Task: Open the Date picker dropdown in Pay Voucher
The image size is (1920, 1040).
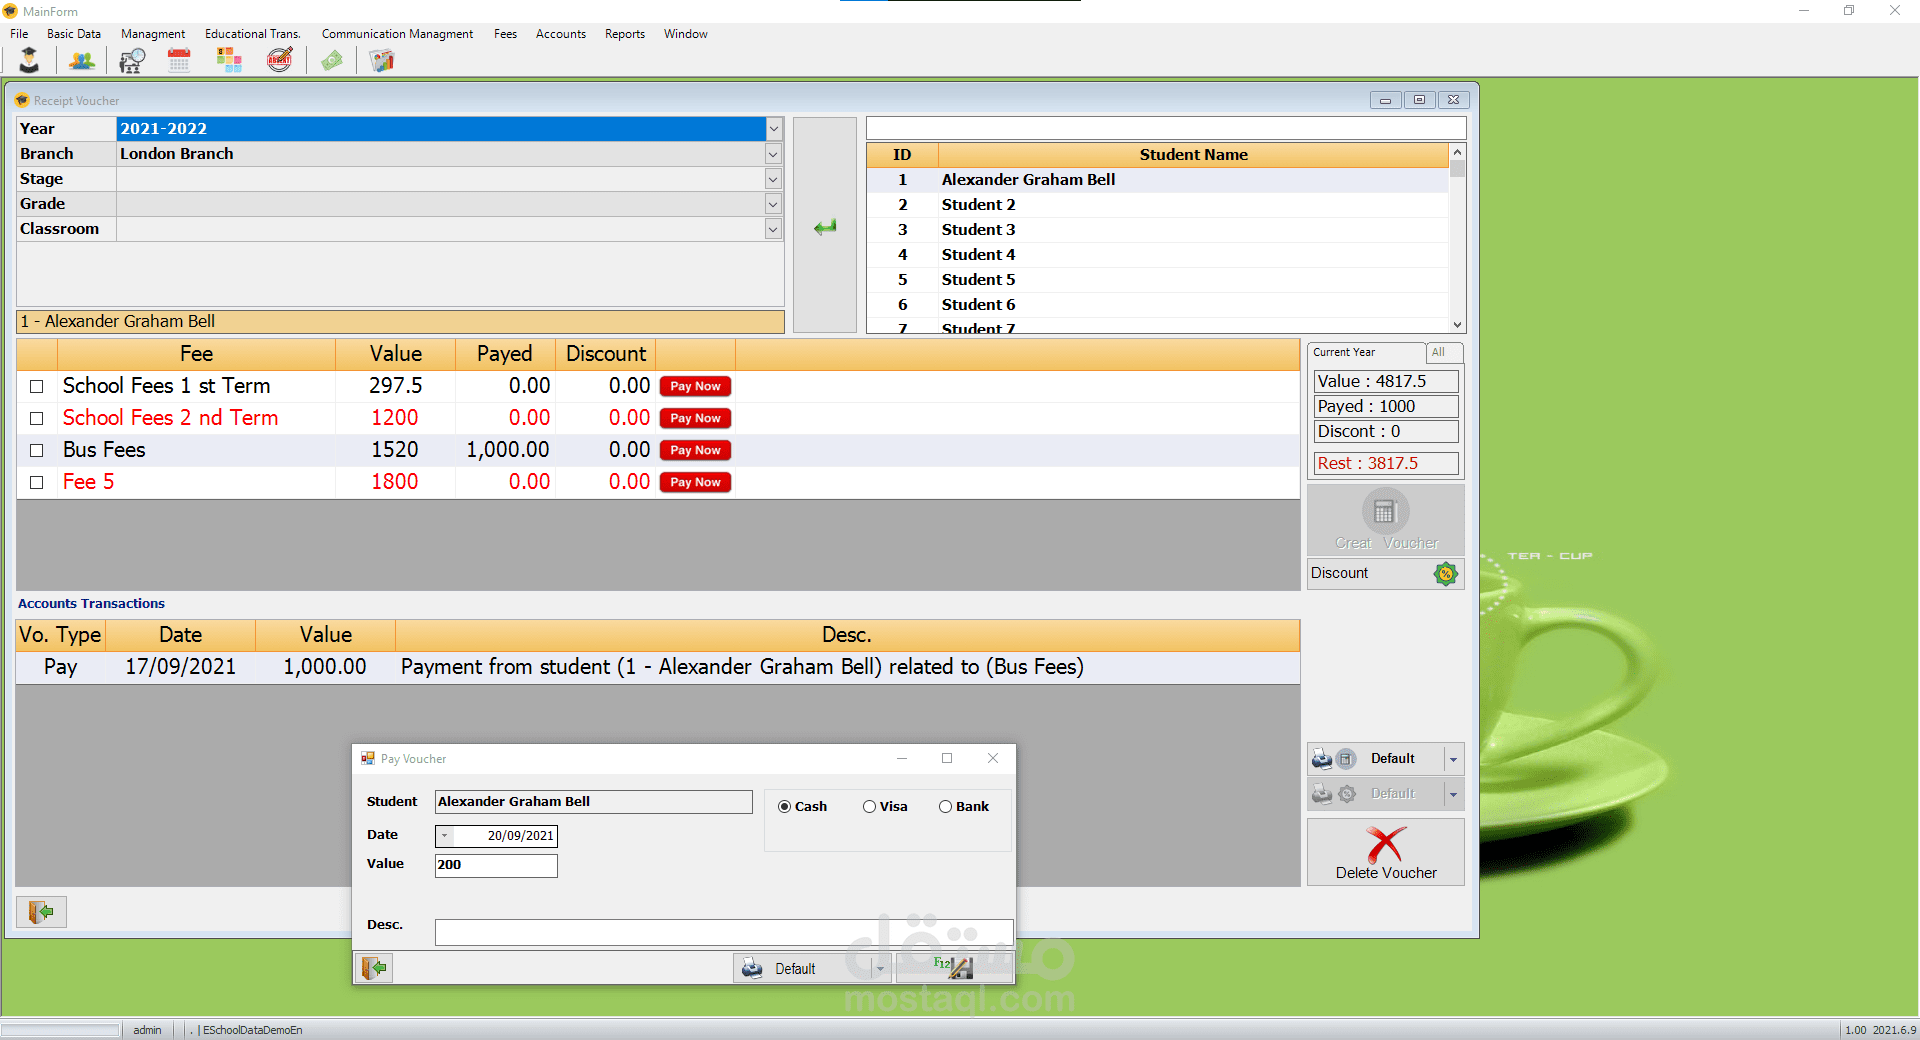Action: [445, 836]
